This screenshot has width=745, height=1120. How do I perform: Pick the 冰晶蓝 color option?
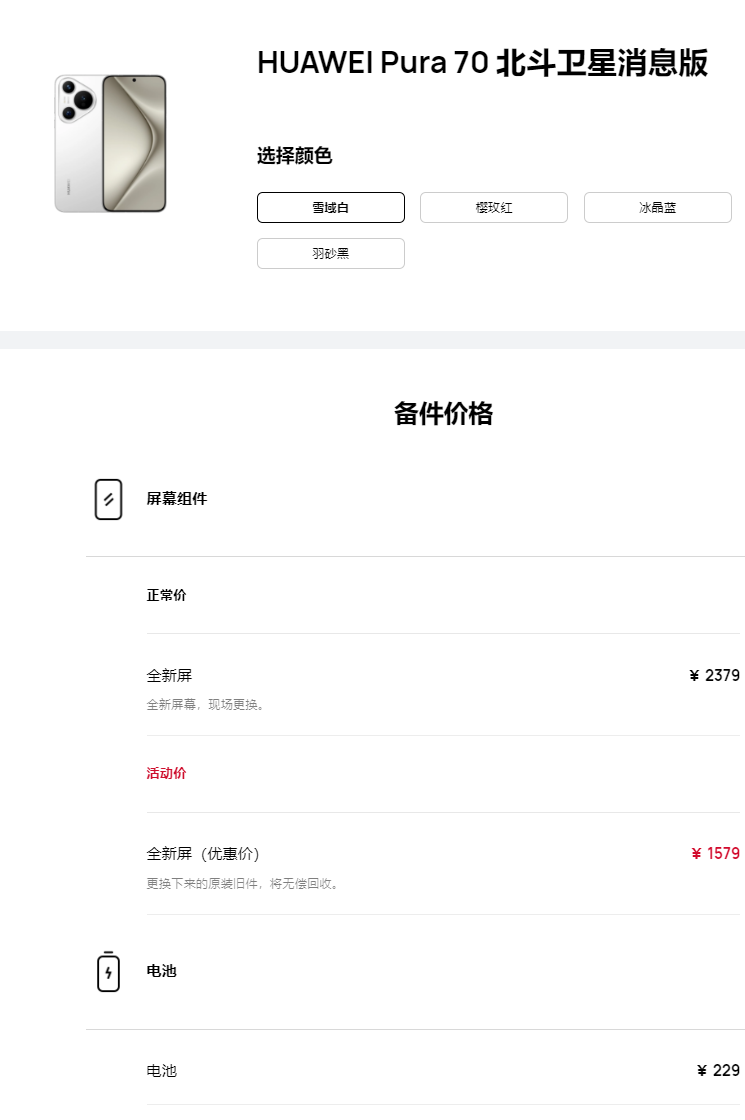pos(657,207)
